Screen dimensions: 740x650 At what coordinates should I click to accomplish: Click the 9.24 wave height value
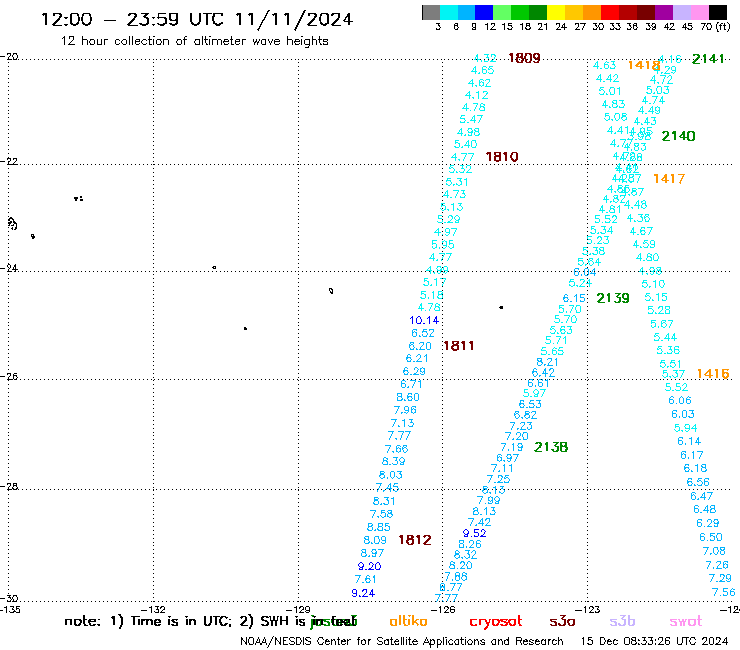tap(363, 593)
